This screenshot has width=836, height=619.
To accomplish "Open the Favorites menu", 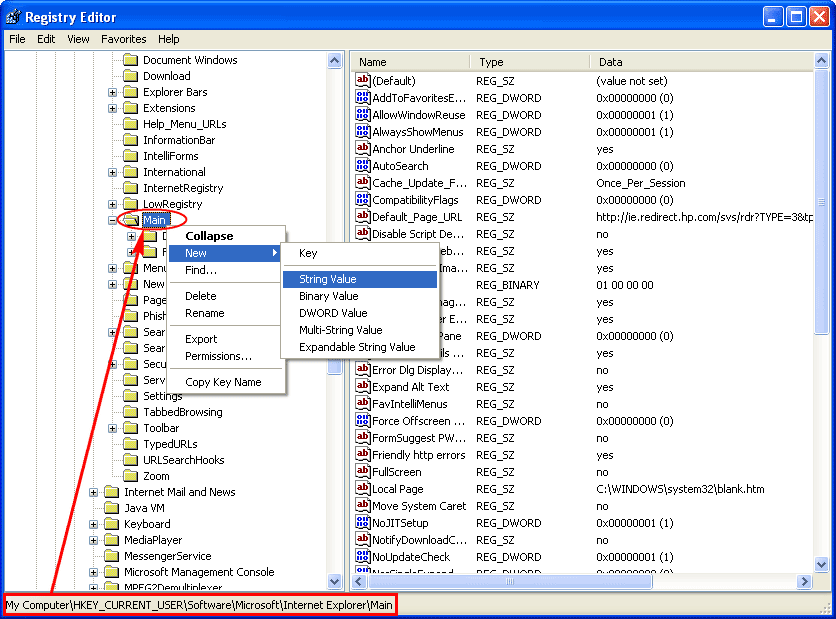I will pyautogui.click(x=124, y=39).
